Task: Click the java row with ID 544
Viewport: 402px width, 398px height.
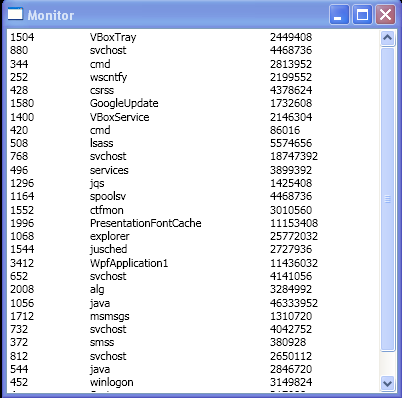Action: pos(193,369)
